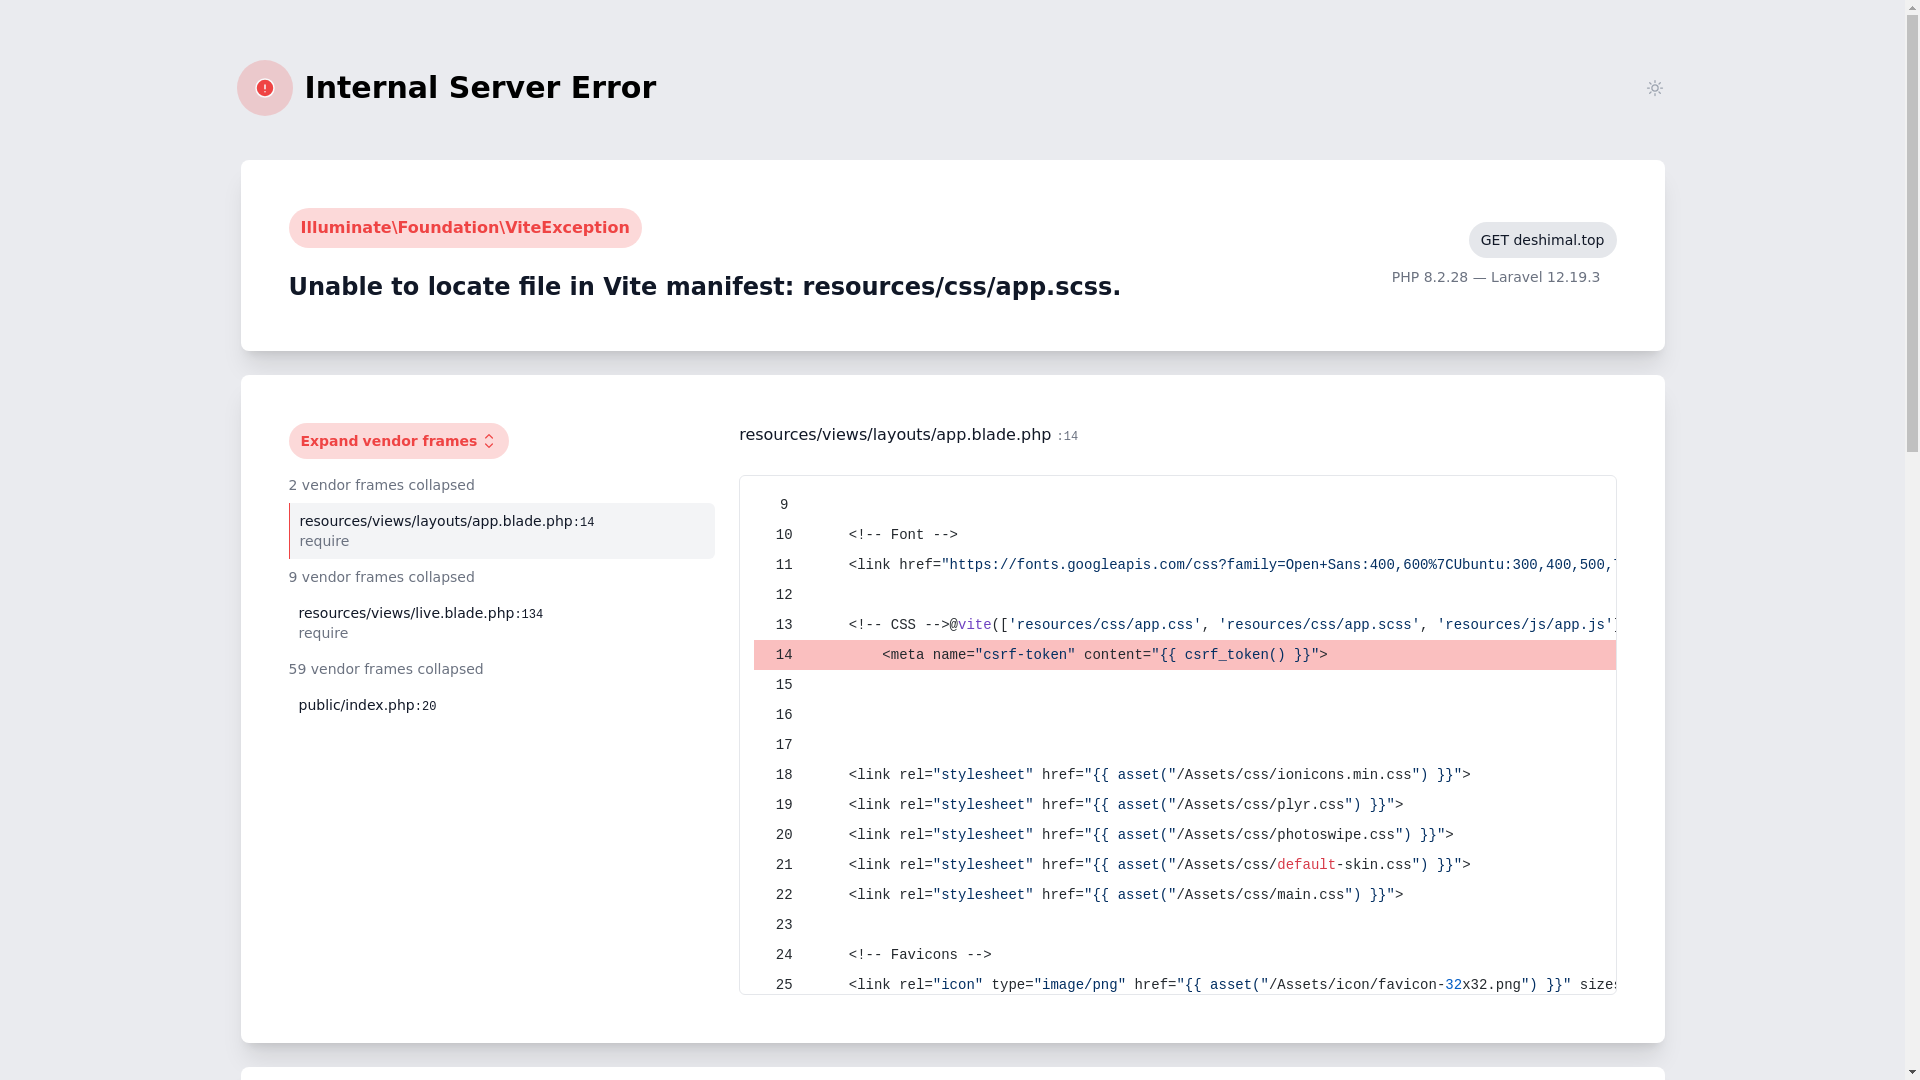Viewport: 1920px width, 1080px height.
Task: Click the PHP 8.2.28 — Laravel 12.19.3 text
Action: click(x=1495, y=277)
